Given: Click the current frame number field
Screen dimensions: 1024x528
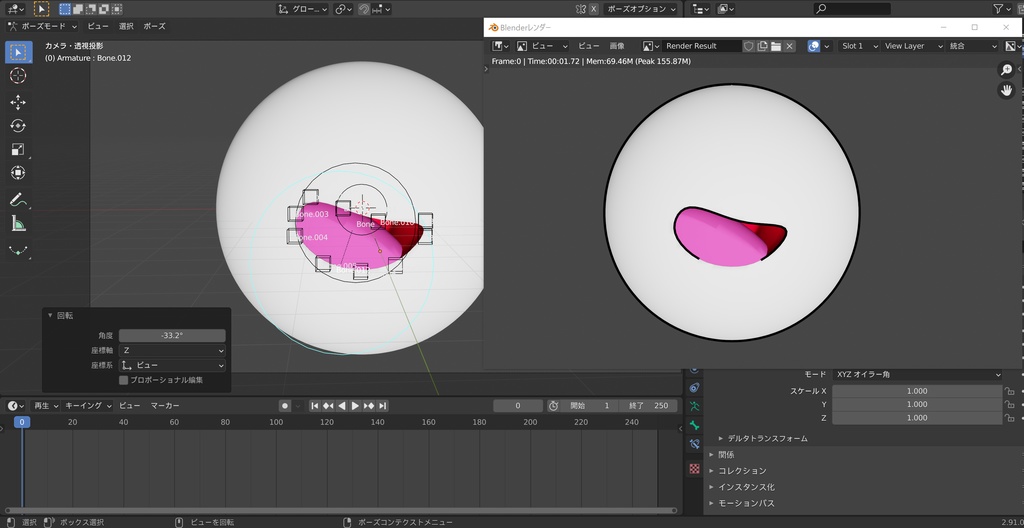Looking at the screenshot, I should point(518,406).
